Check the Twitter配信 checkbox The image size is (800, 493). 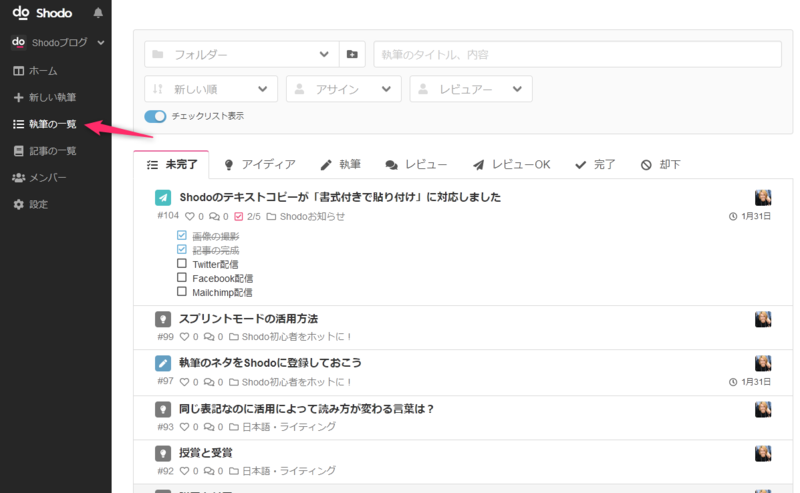182,263
